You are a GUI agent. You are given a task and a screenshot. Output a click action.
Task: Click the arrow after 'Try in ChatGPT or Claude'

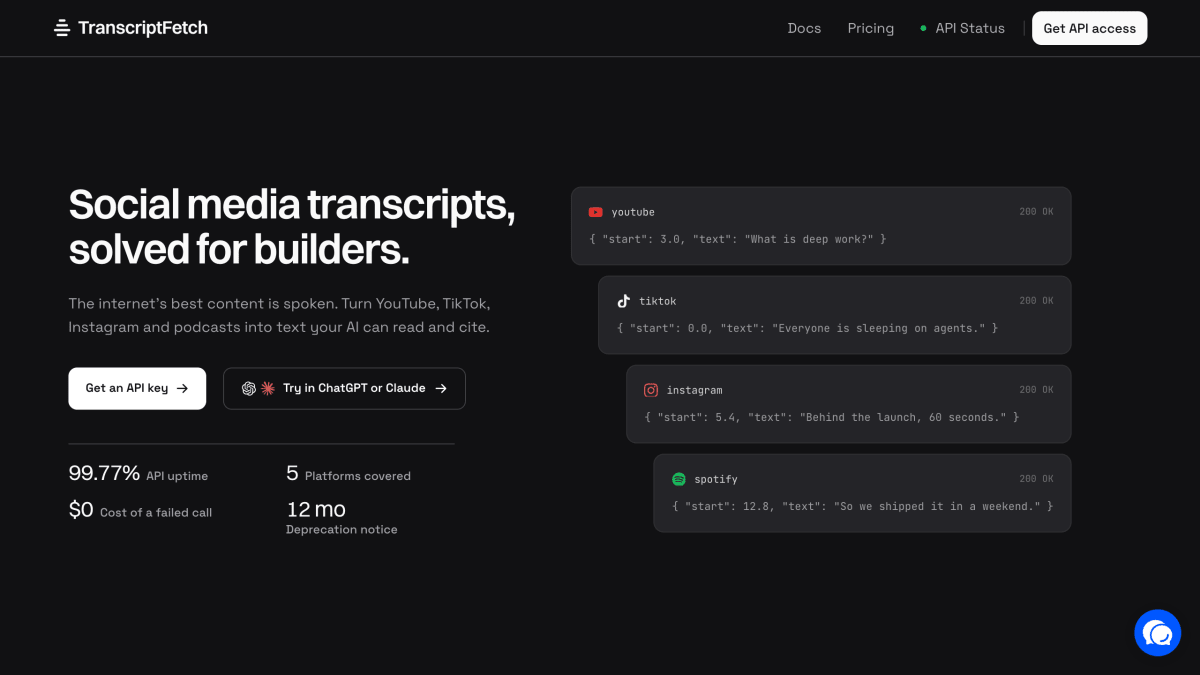pos(441,388)
